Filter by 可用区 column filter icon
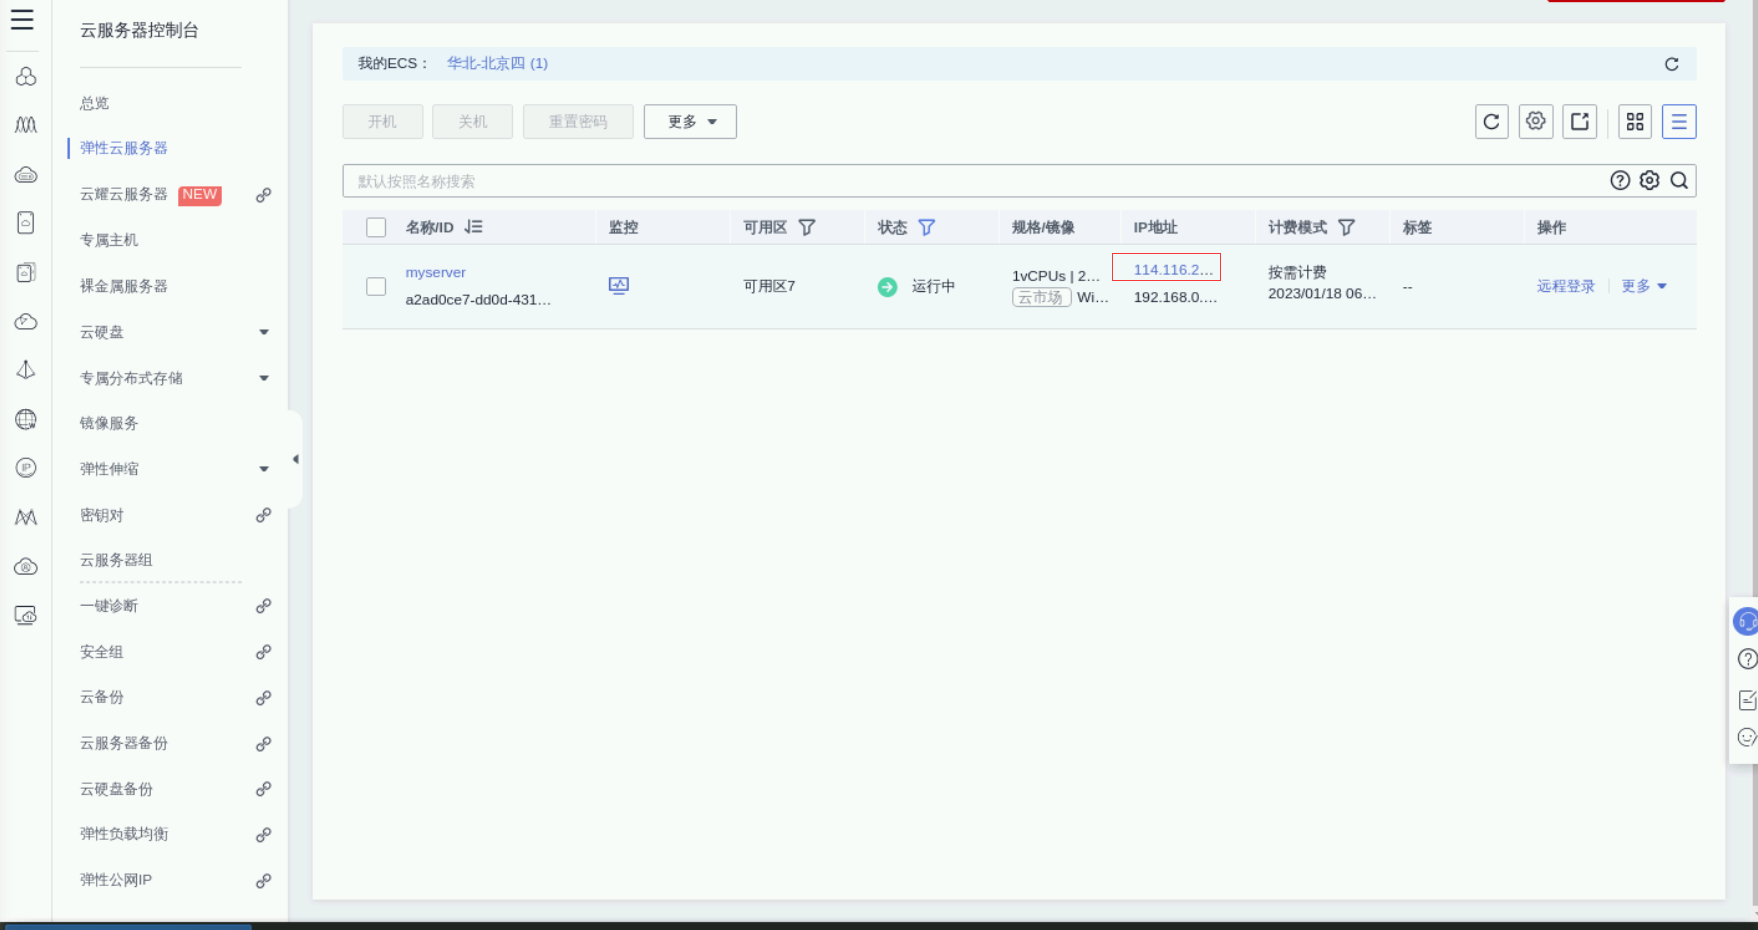Screen dimensions: 1758x930 coord(806,227)
